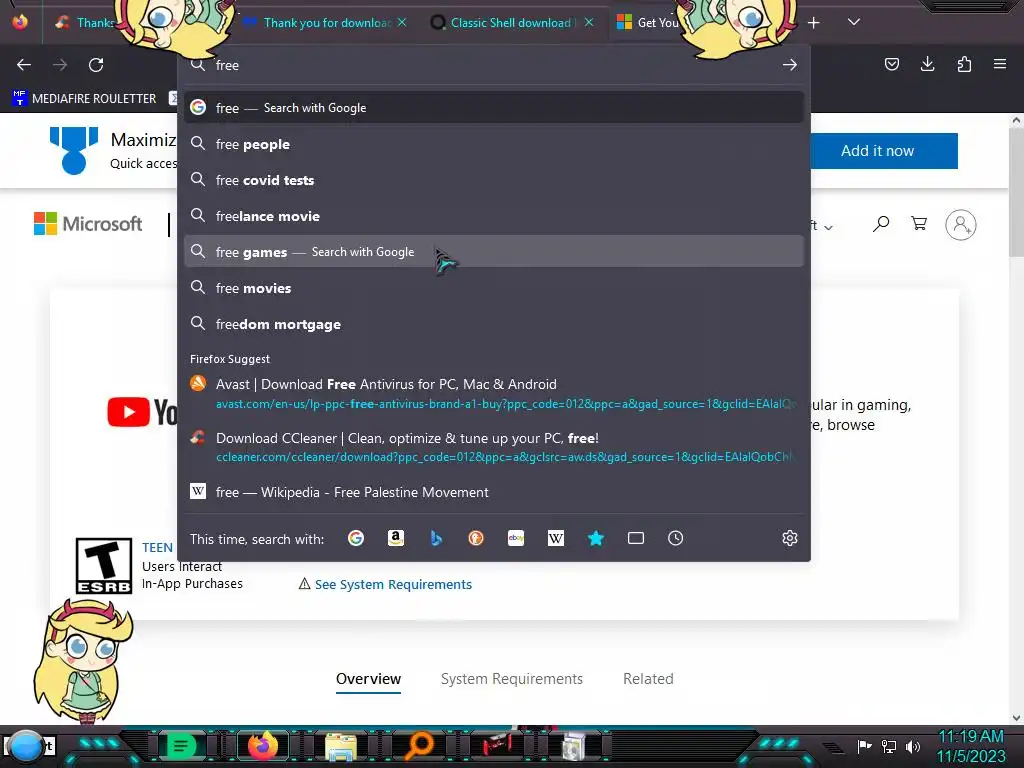Search bookmarks with the star icon

596,538
